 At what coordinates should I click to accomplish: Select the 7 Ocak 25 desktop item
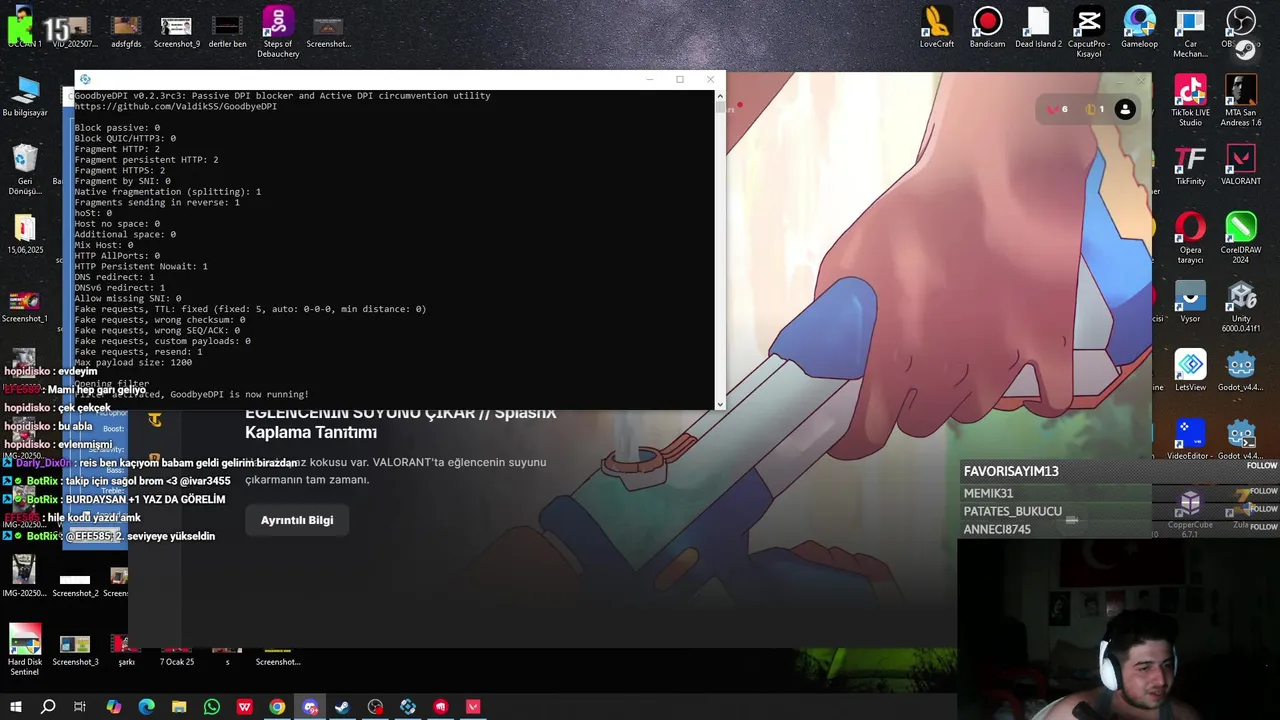pyautogui.click(x=177, y=656)
